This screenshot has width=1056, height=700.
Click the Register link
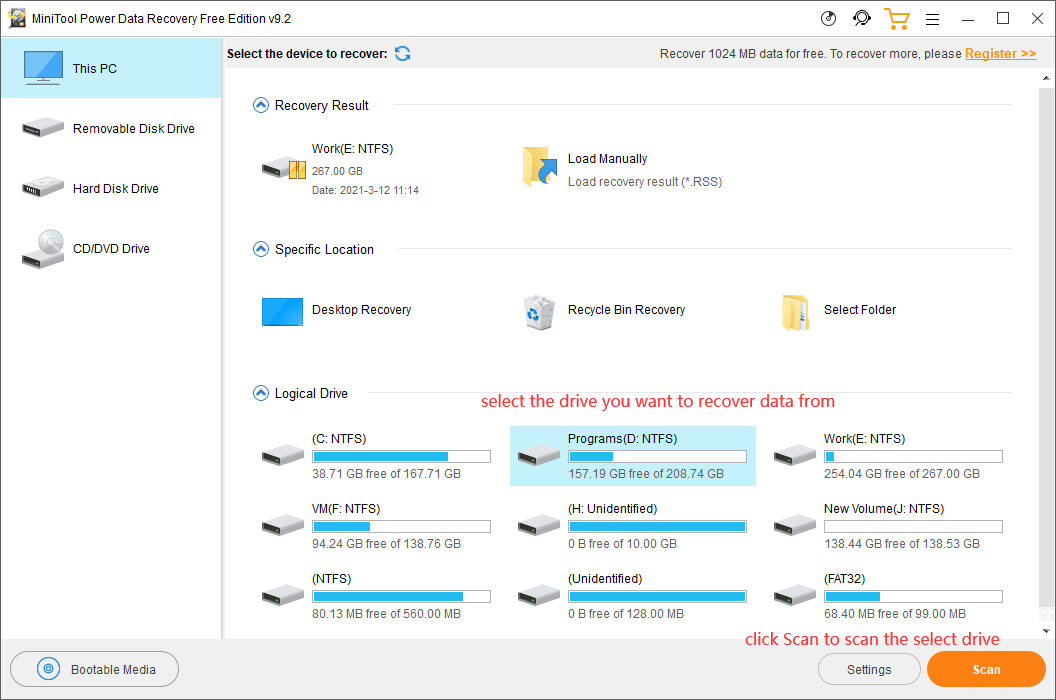(1000, 53)
